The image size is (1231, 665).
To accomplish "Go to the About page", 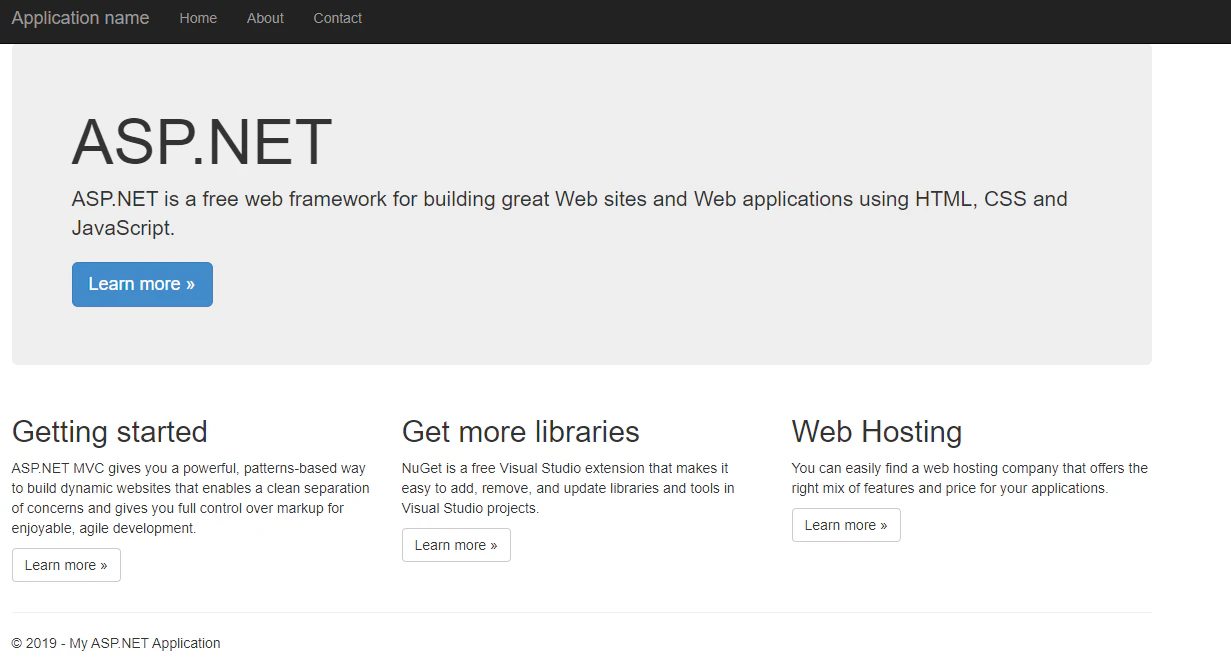I will (265, 18).
